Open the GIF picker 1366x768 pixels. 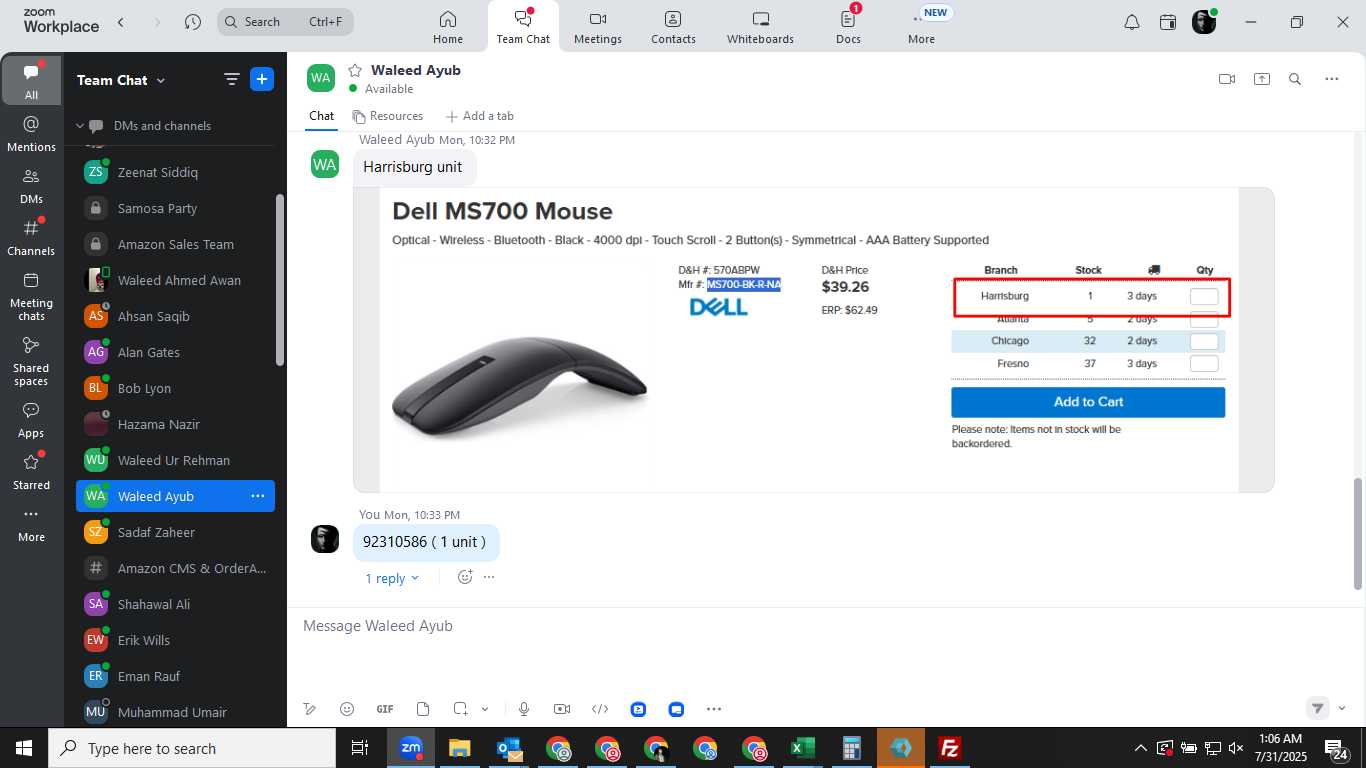pyautogui.click(x=385, y=709)
